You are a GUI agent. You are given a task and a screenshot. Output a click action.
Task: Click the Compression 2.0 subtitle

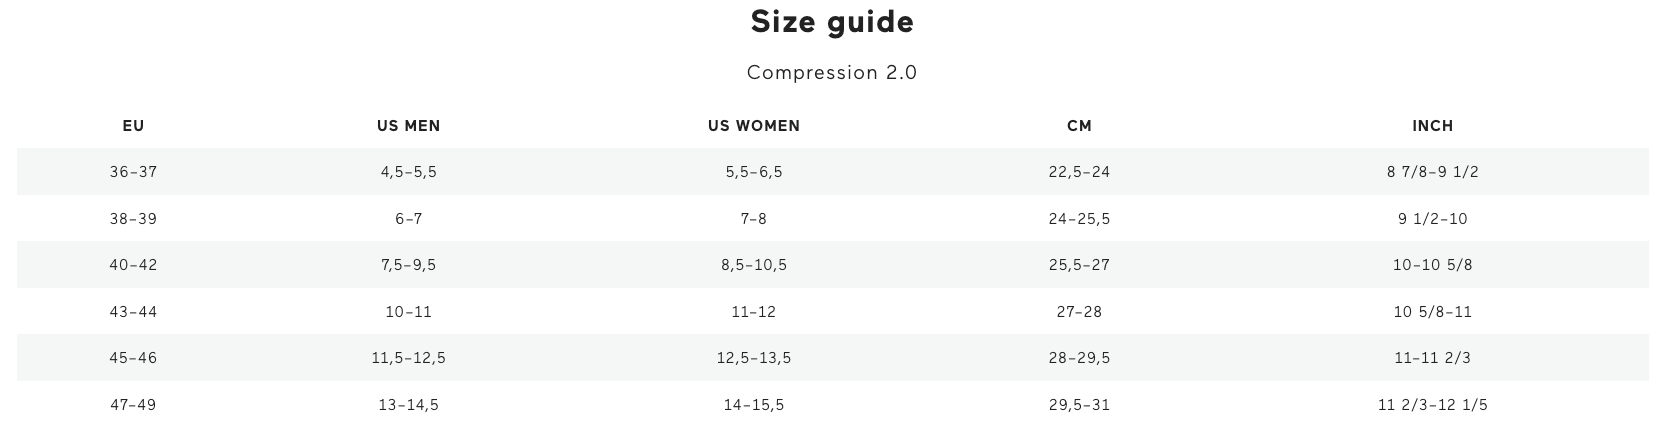[832, 72]
